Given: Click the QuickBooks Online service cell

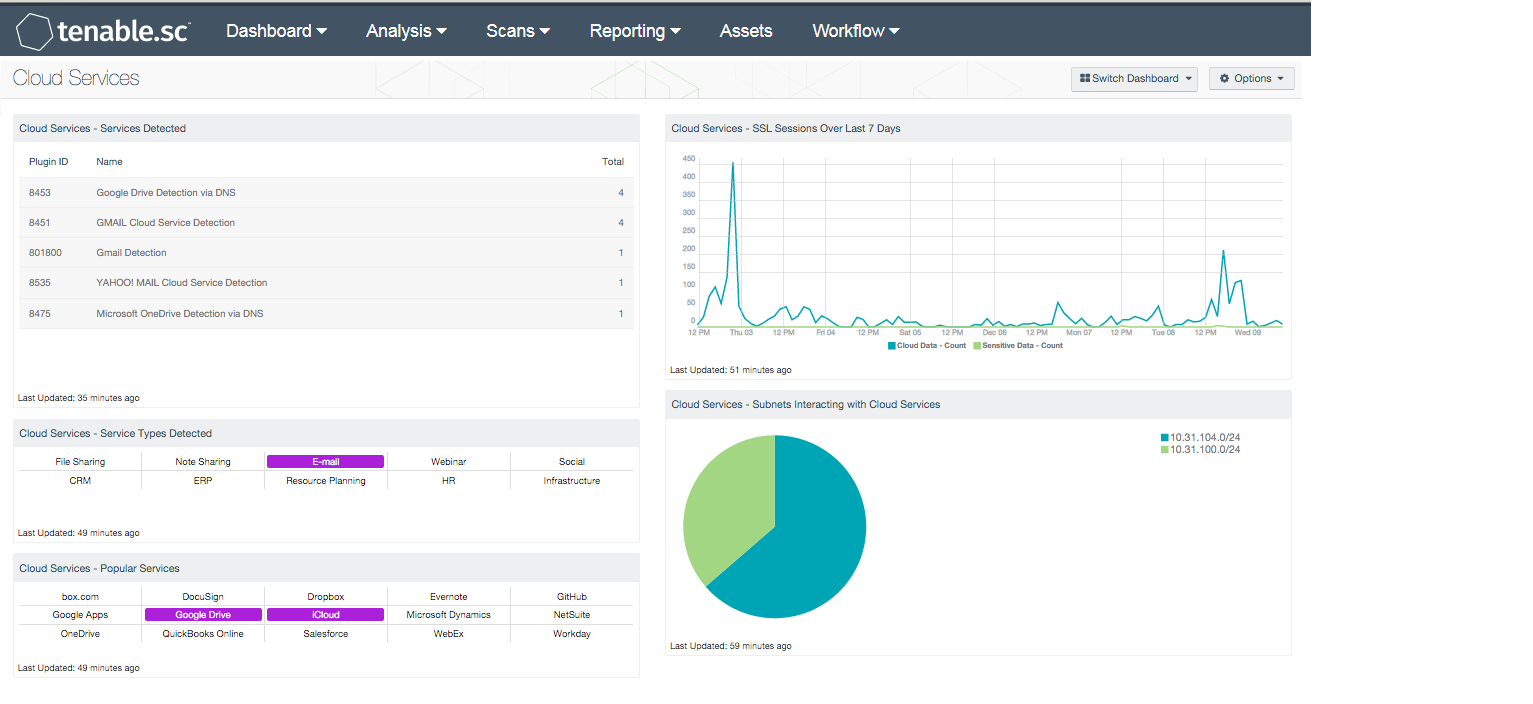Looking at the screenshot, I should [203, 634].
